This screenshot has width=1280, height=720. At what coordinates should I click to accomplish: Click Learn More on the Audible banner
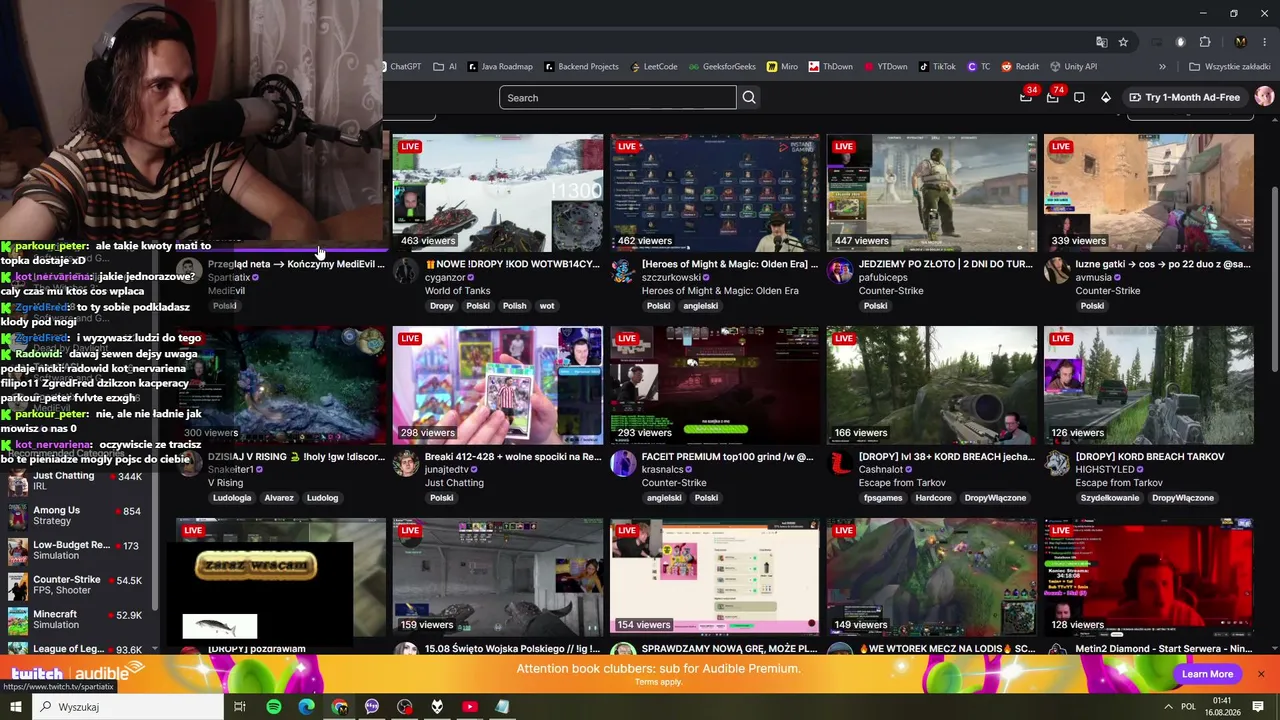[x=1207, y=674]
